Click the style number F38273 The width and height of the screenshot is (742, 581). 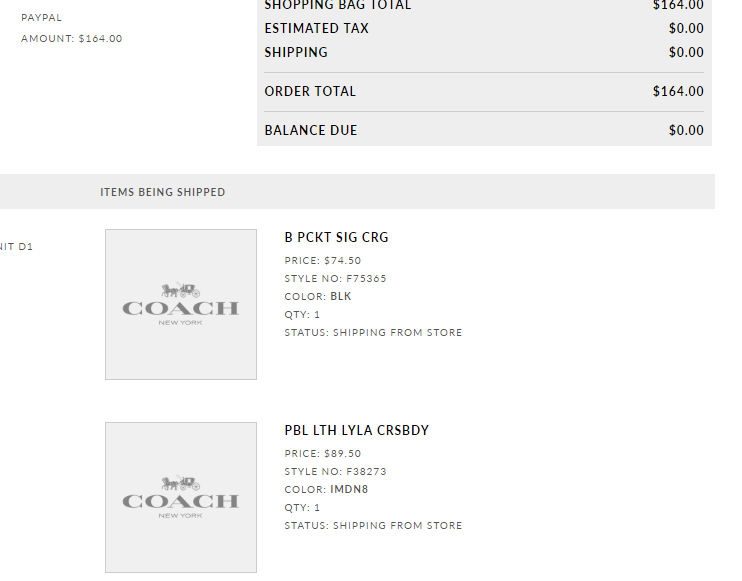(366, 471)
